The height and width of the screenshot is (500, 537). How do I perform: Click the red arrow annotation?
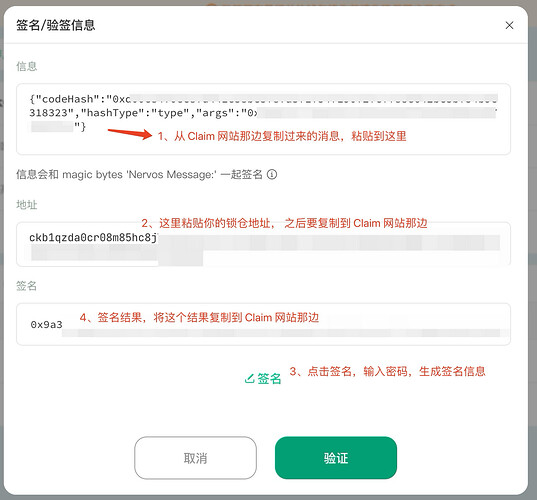(x=130, y=133)
